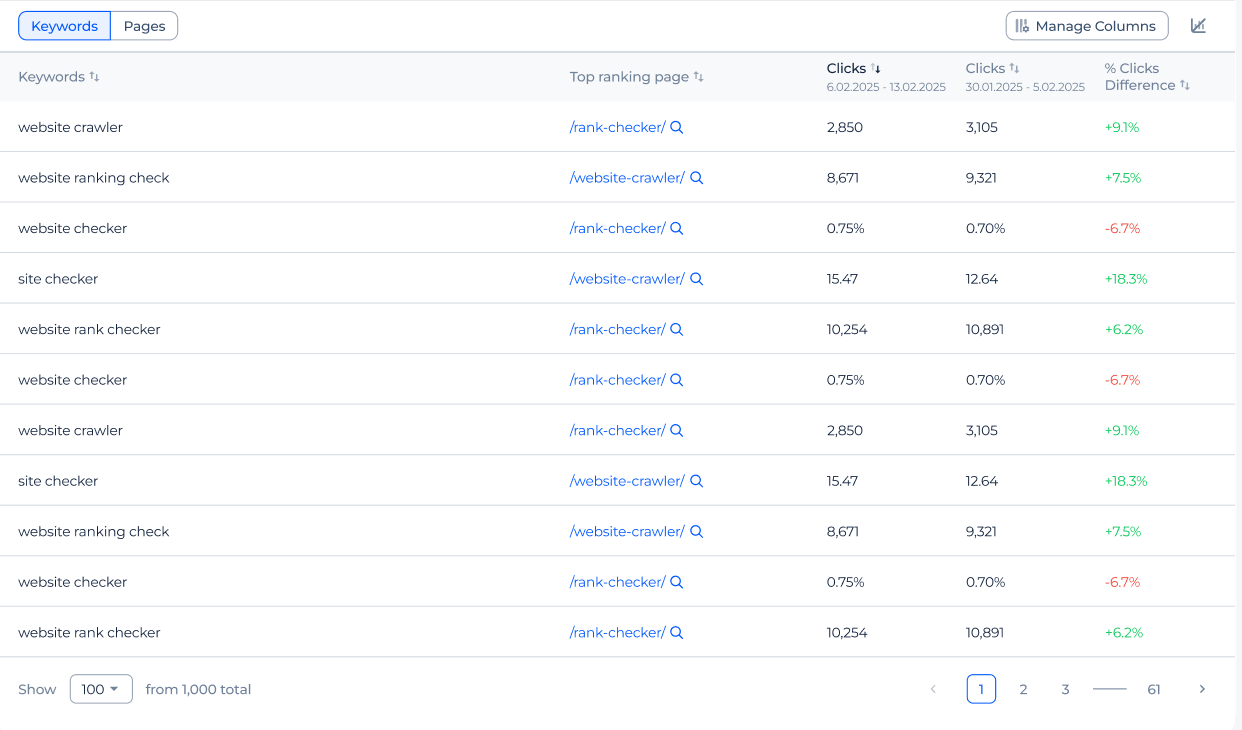Click the Keywords column header label
Screen dimensions: 1242x730
[51, 77]
